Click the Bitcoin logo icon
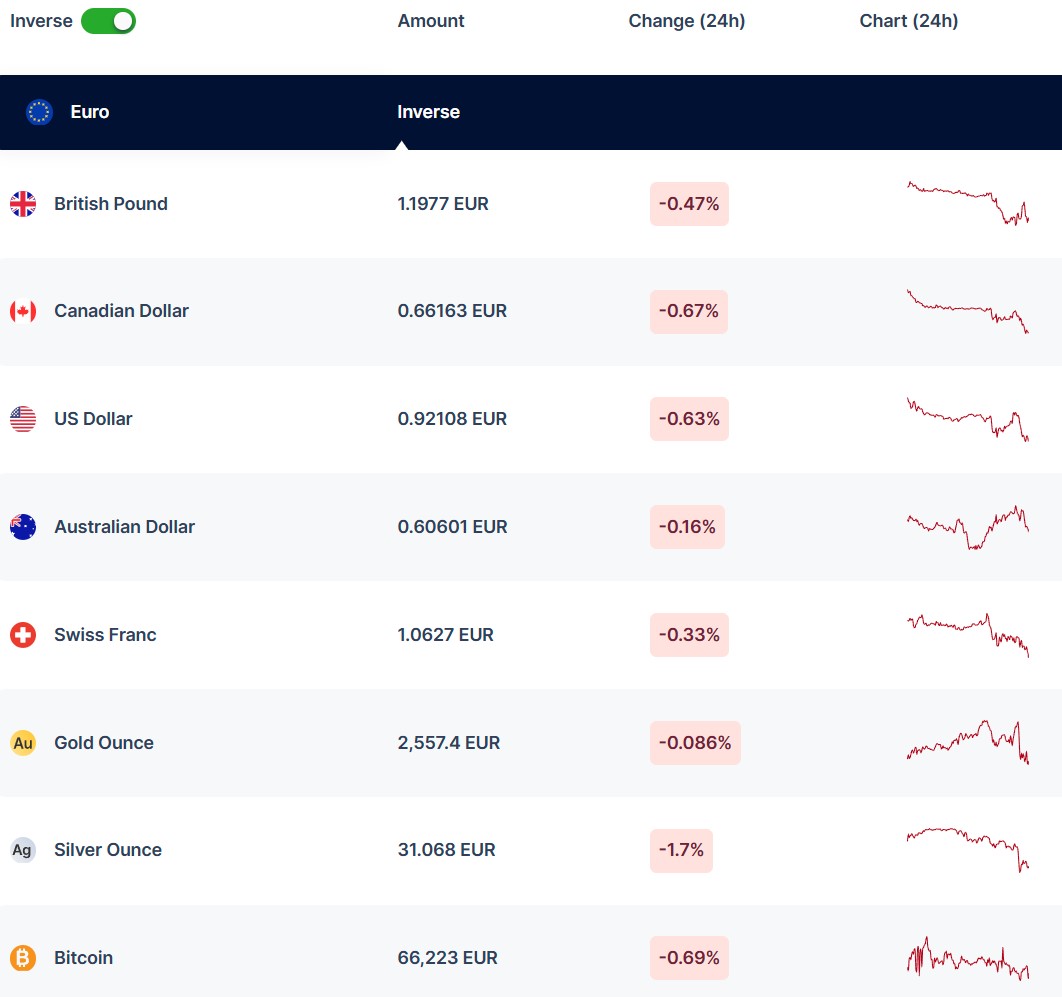1062x997 pixels. click(23, 958)
